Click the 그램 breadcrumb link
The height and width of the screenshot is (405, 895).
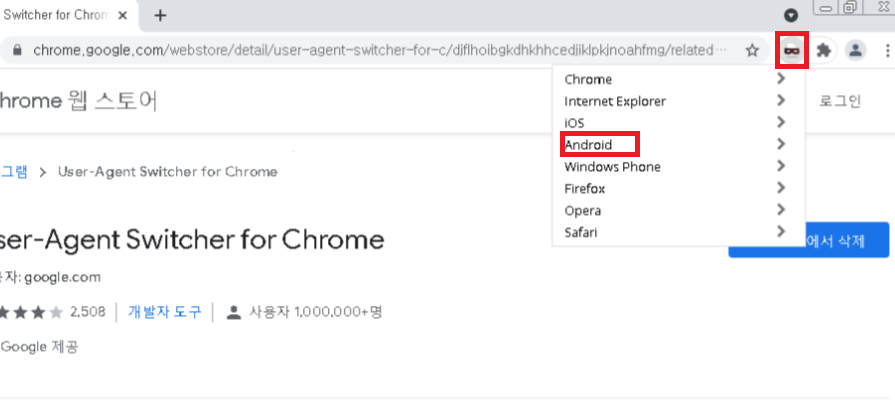tap(14, 172)
